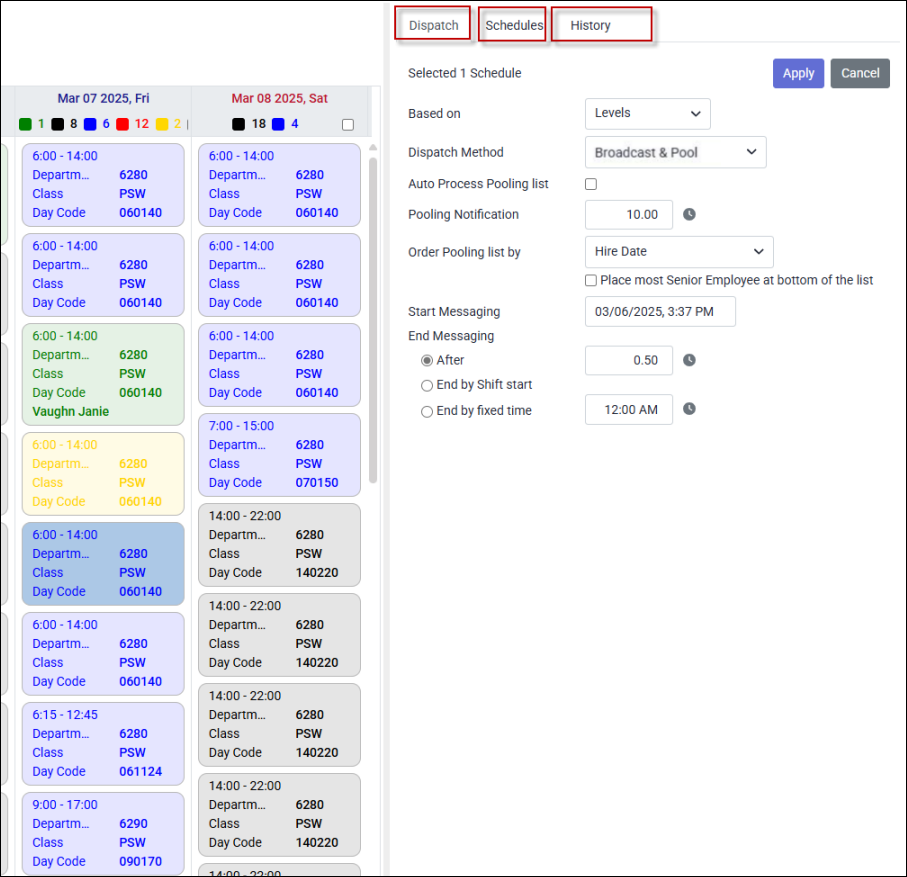Click the Mar 07 2025, Fri column header

(103, 98)
